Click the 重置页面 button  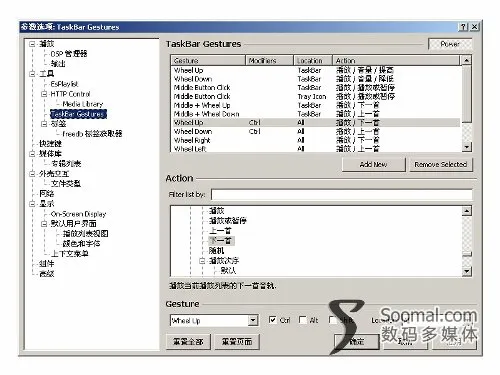click(x=237, y=342)
